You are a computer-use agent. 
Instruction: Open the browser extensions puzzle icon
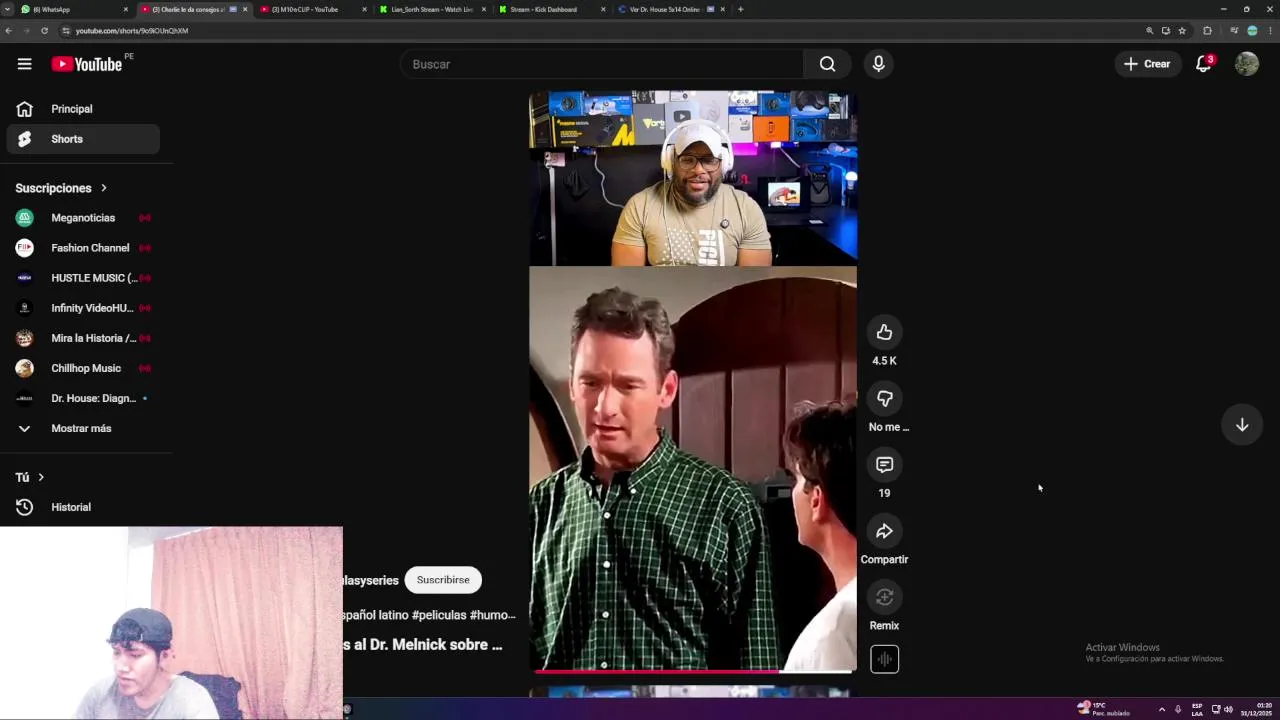[x=1207, y=31]
